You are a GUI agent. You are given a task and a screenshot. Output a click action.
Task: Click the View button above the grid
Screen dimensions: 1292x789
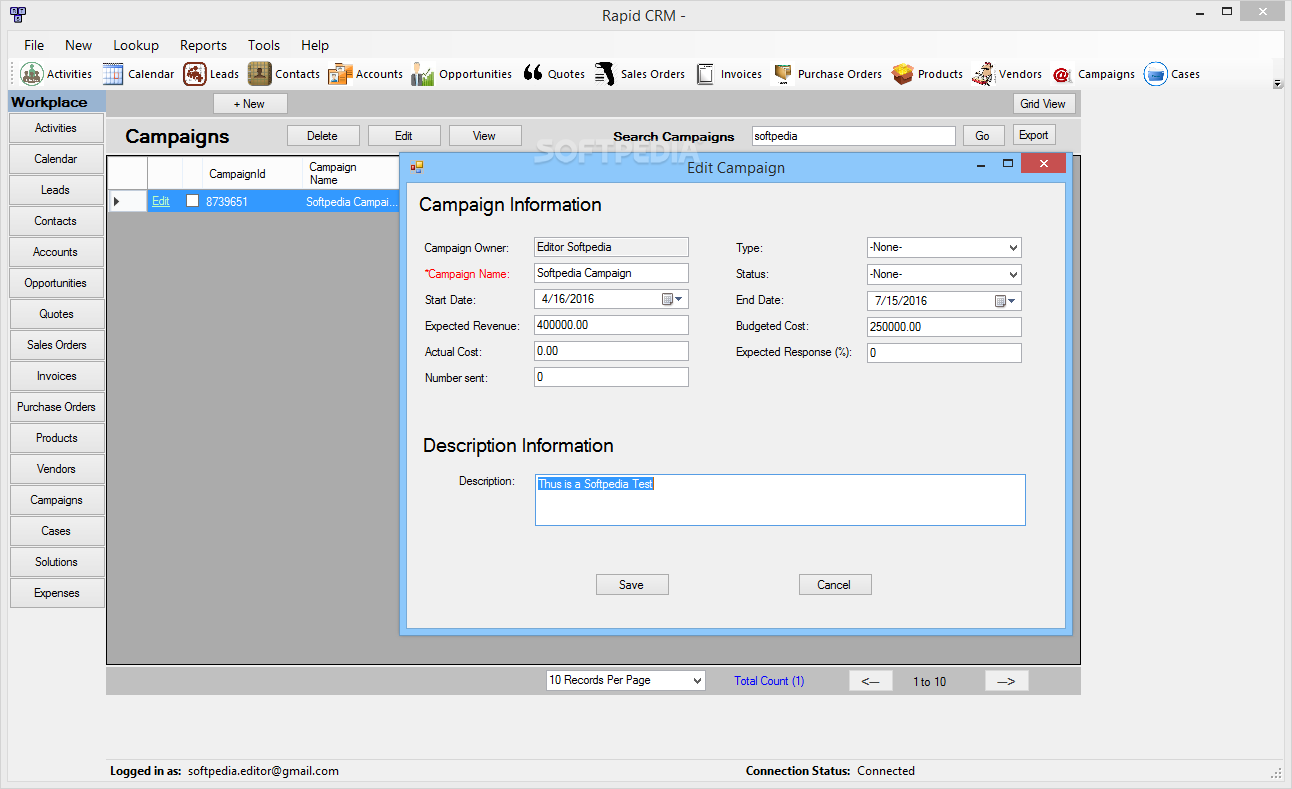(485, 136)
